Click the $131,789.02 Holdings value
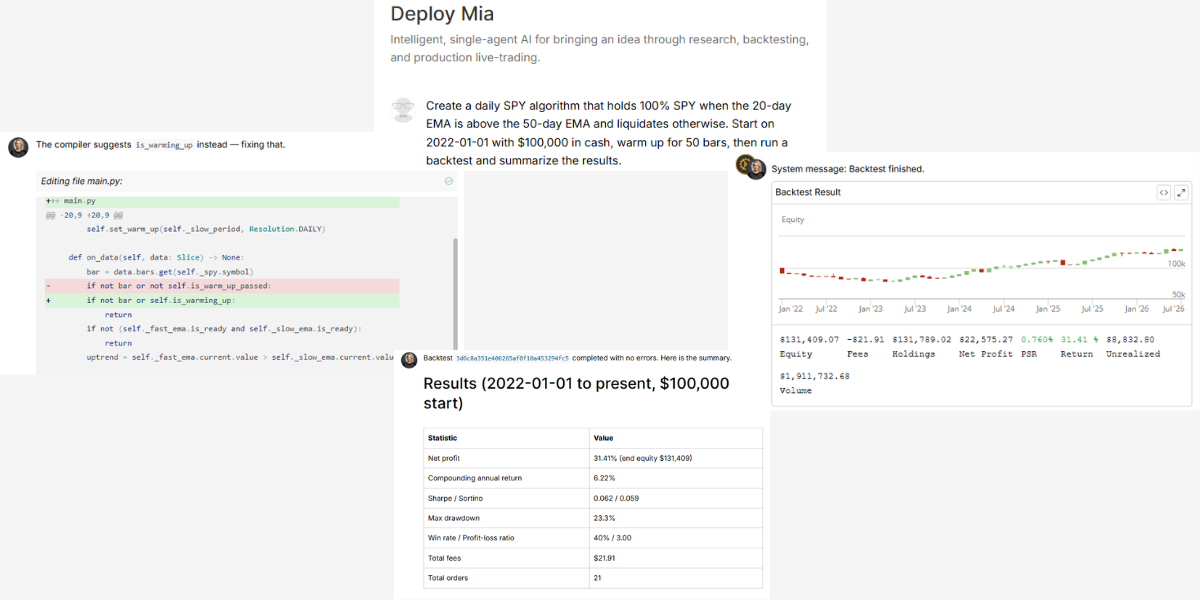 [922, 340]
